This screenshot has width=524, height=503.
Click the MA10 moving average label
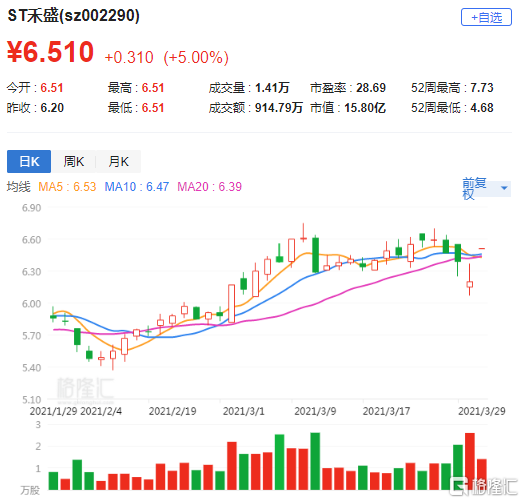137,186
